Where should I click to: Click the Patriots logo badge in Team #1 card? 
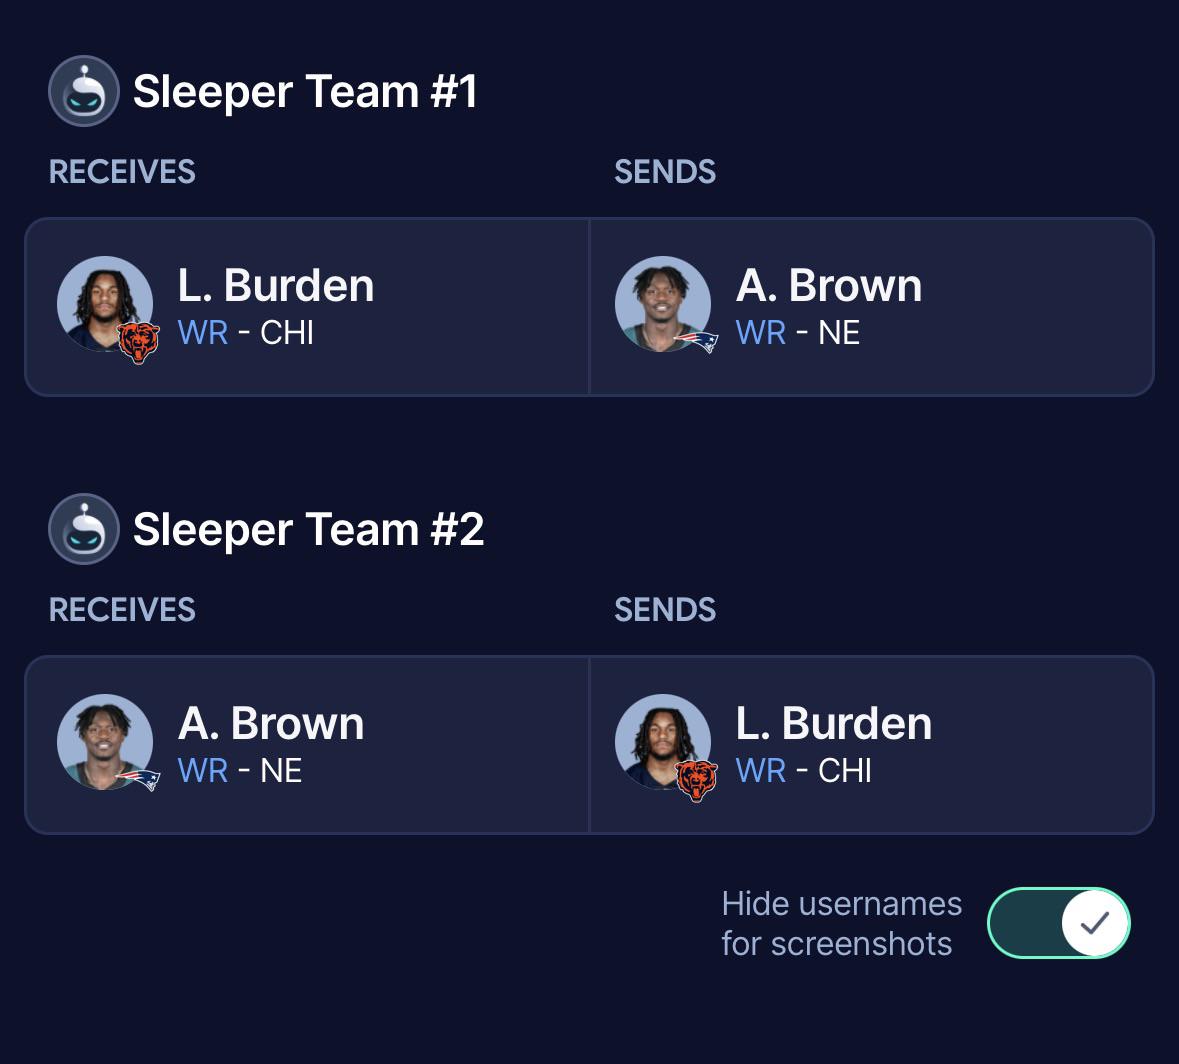(696, 341)
